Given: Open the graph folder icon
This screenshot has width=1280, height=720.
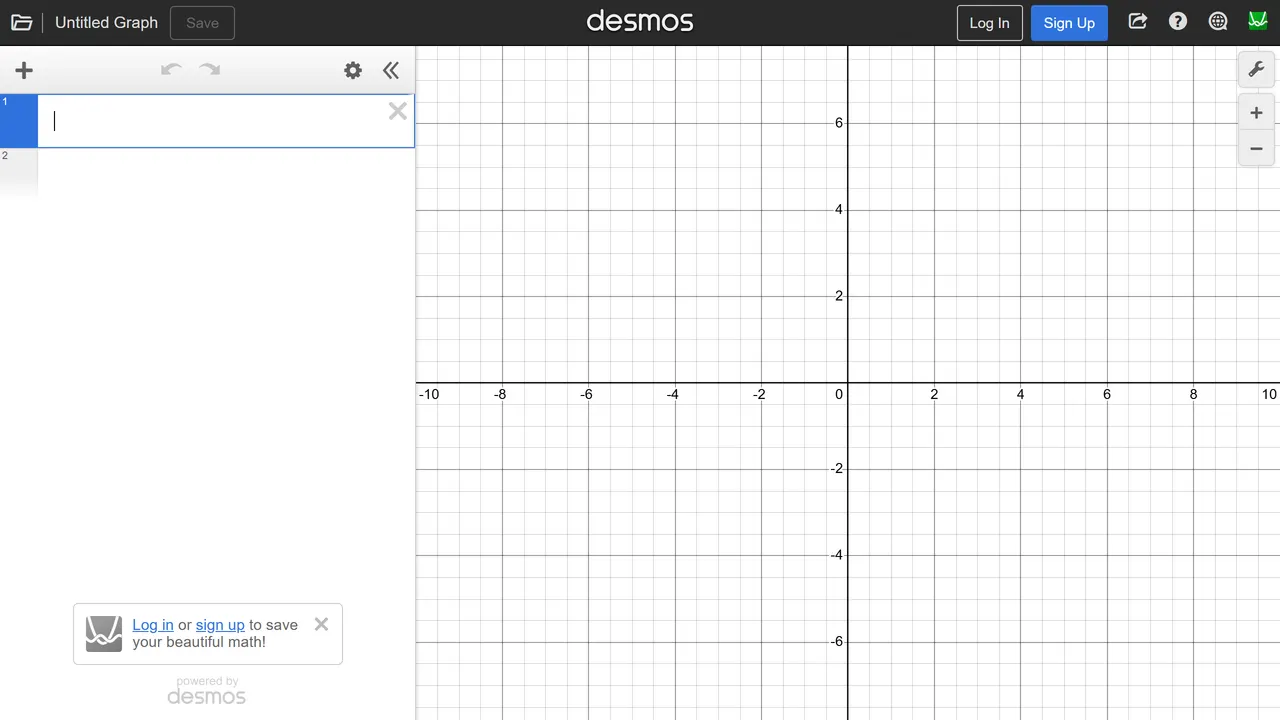Looking at the screenshot, I should [x=21, y=22].
